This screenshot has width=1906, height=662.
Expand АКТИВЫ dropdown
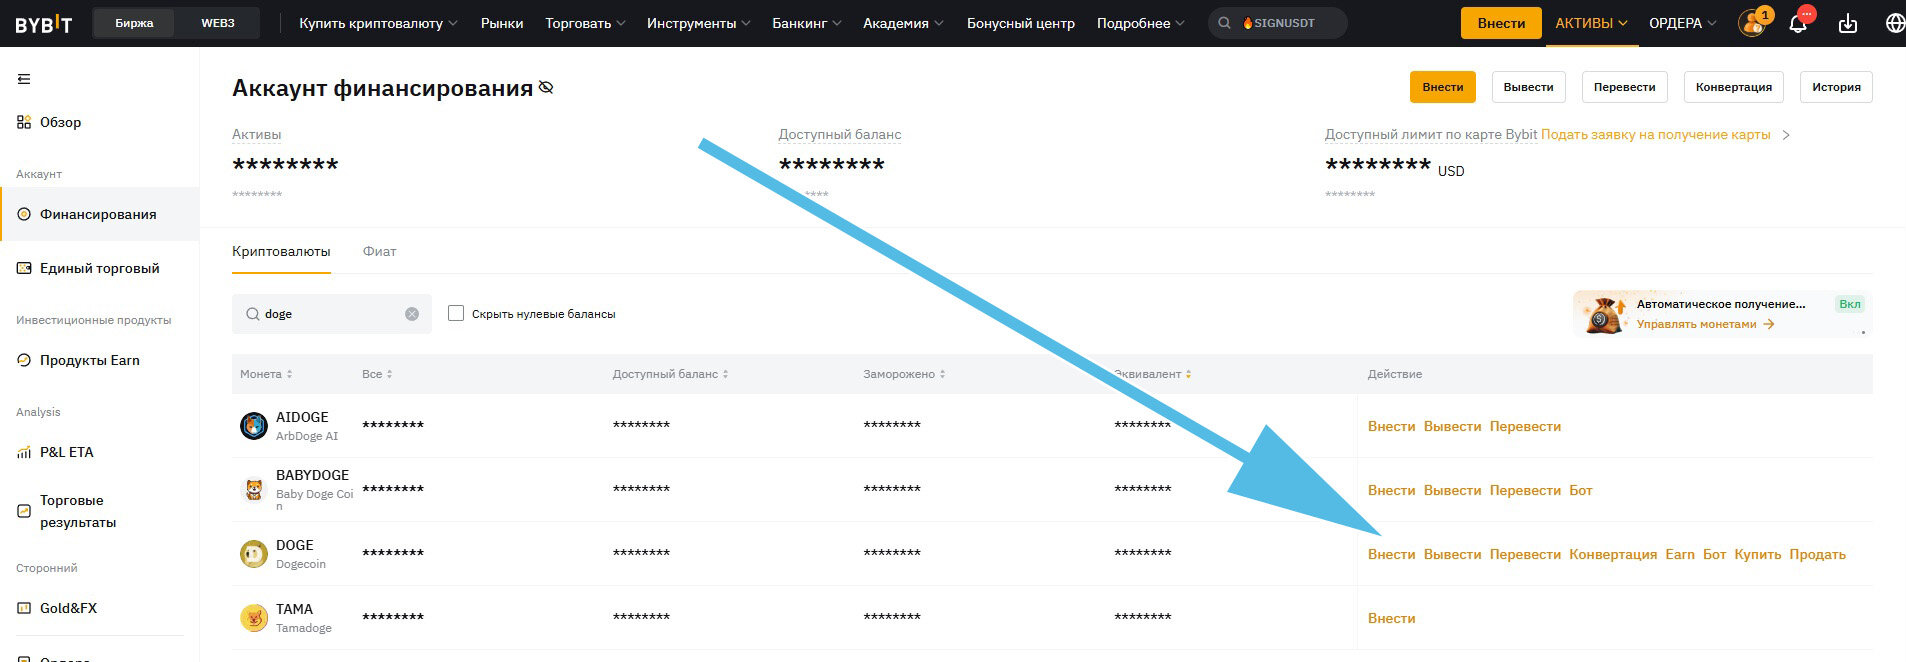pyautogui.click(x=1591, y=23)
